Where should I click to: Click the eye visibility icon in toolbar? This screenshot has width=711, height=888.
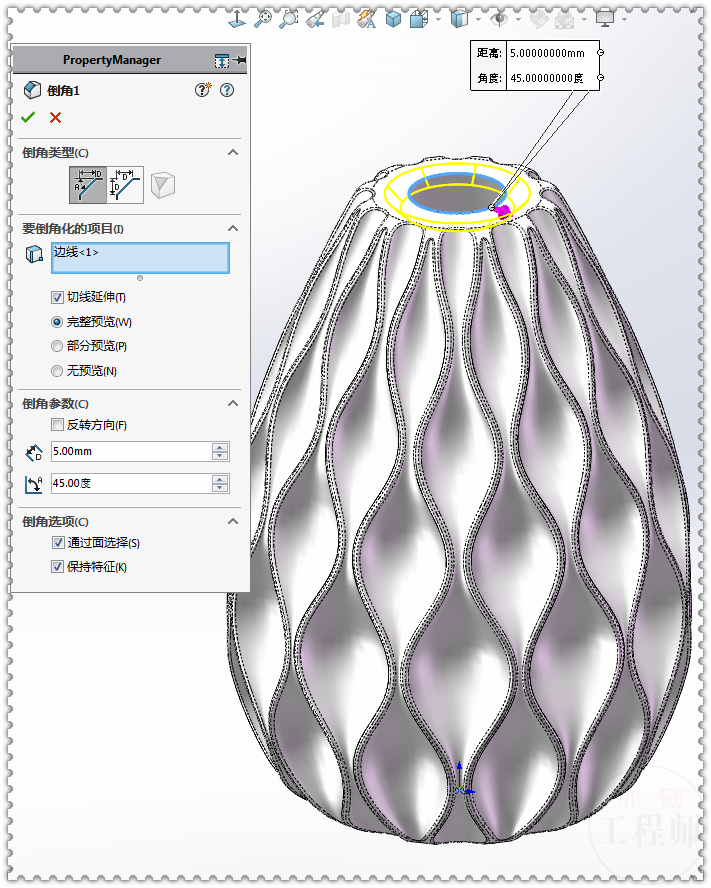point(499,20)
